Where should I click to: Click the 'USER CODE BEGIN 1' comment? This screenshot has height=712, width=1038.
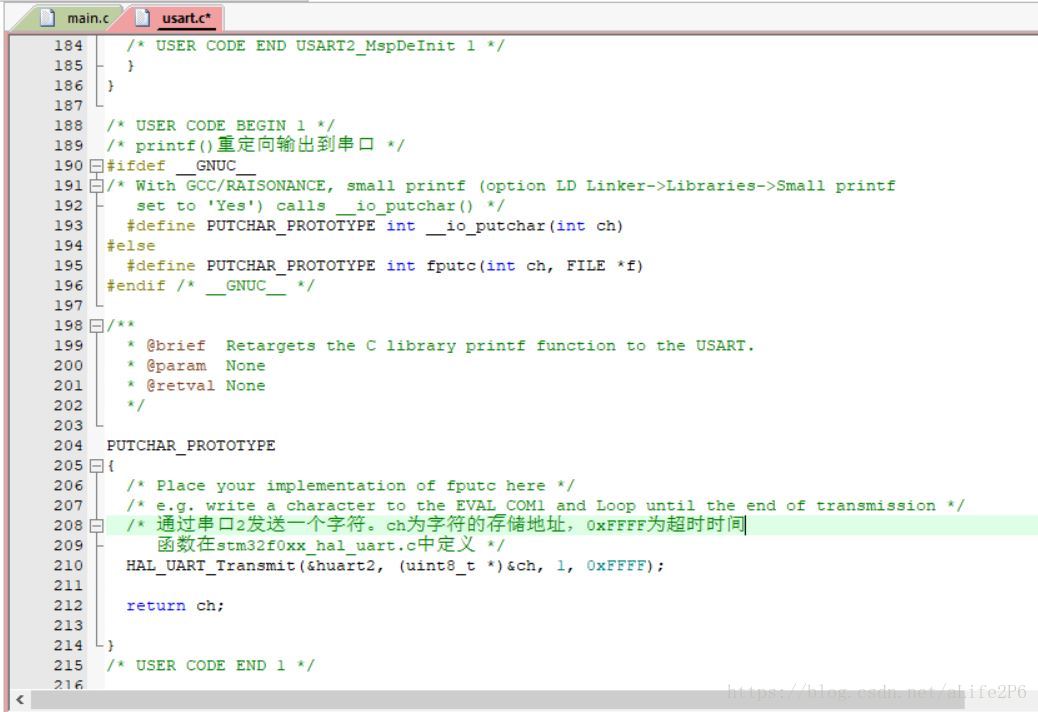(x=220, y=126)
